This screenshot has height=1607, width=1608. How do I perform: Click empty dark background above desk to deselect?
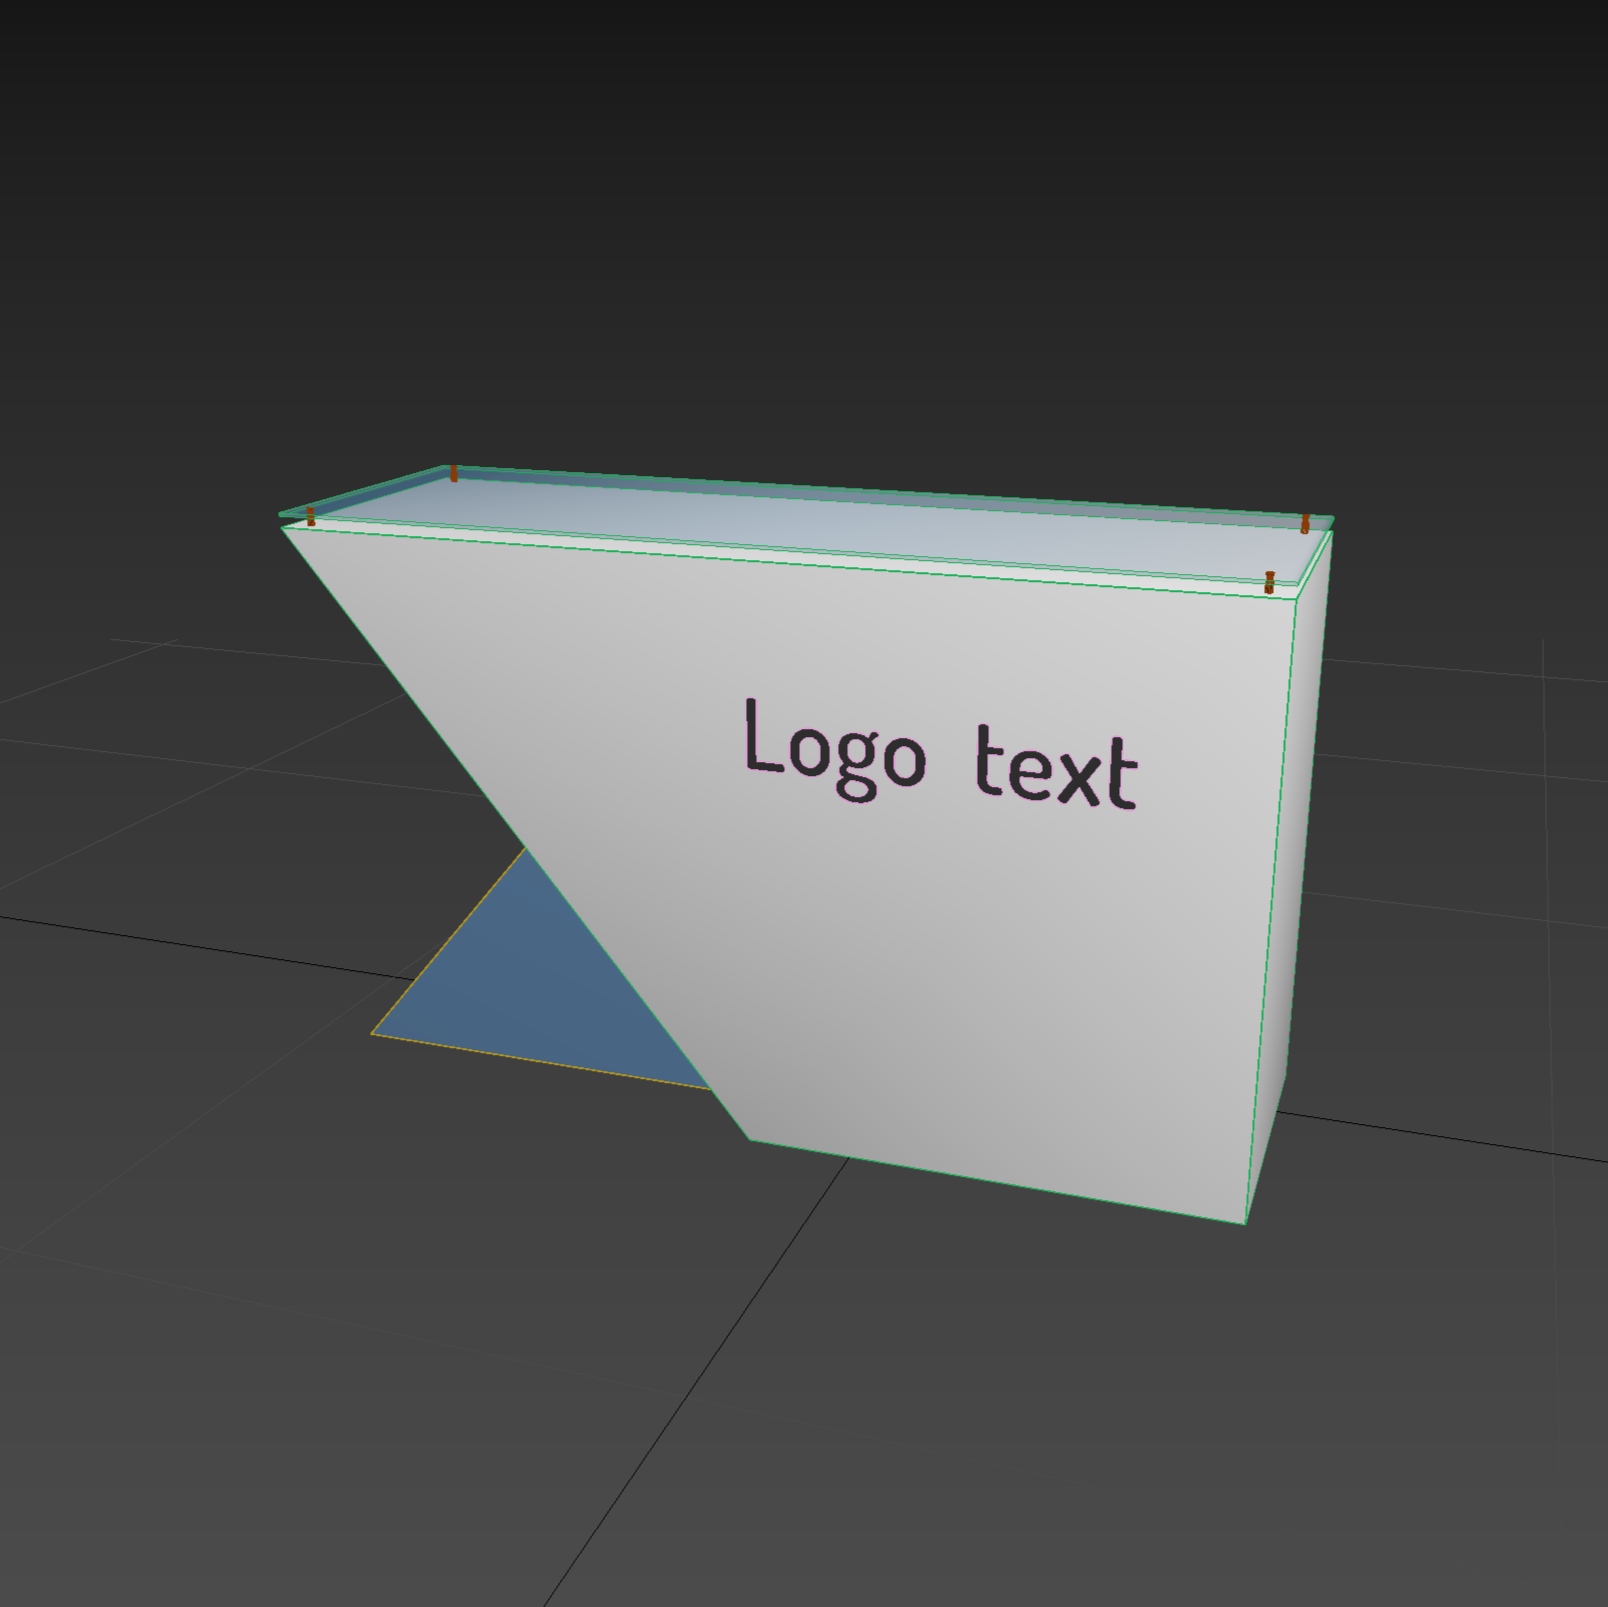[x=800, y=200]
